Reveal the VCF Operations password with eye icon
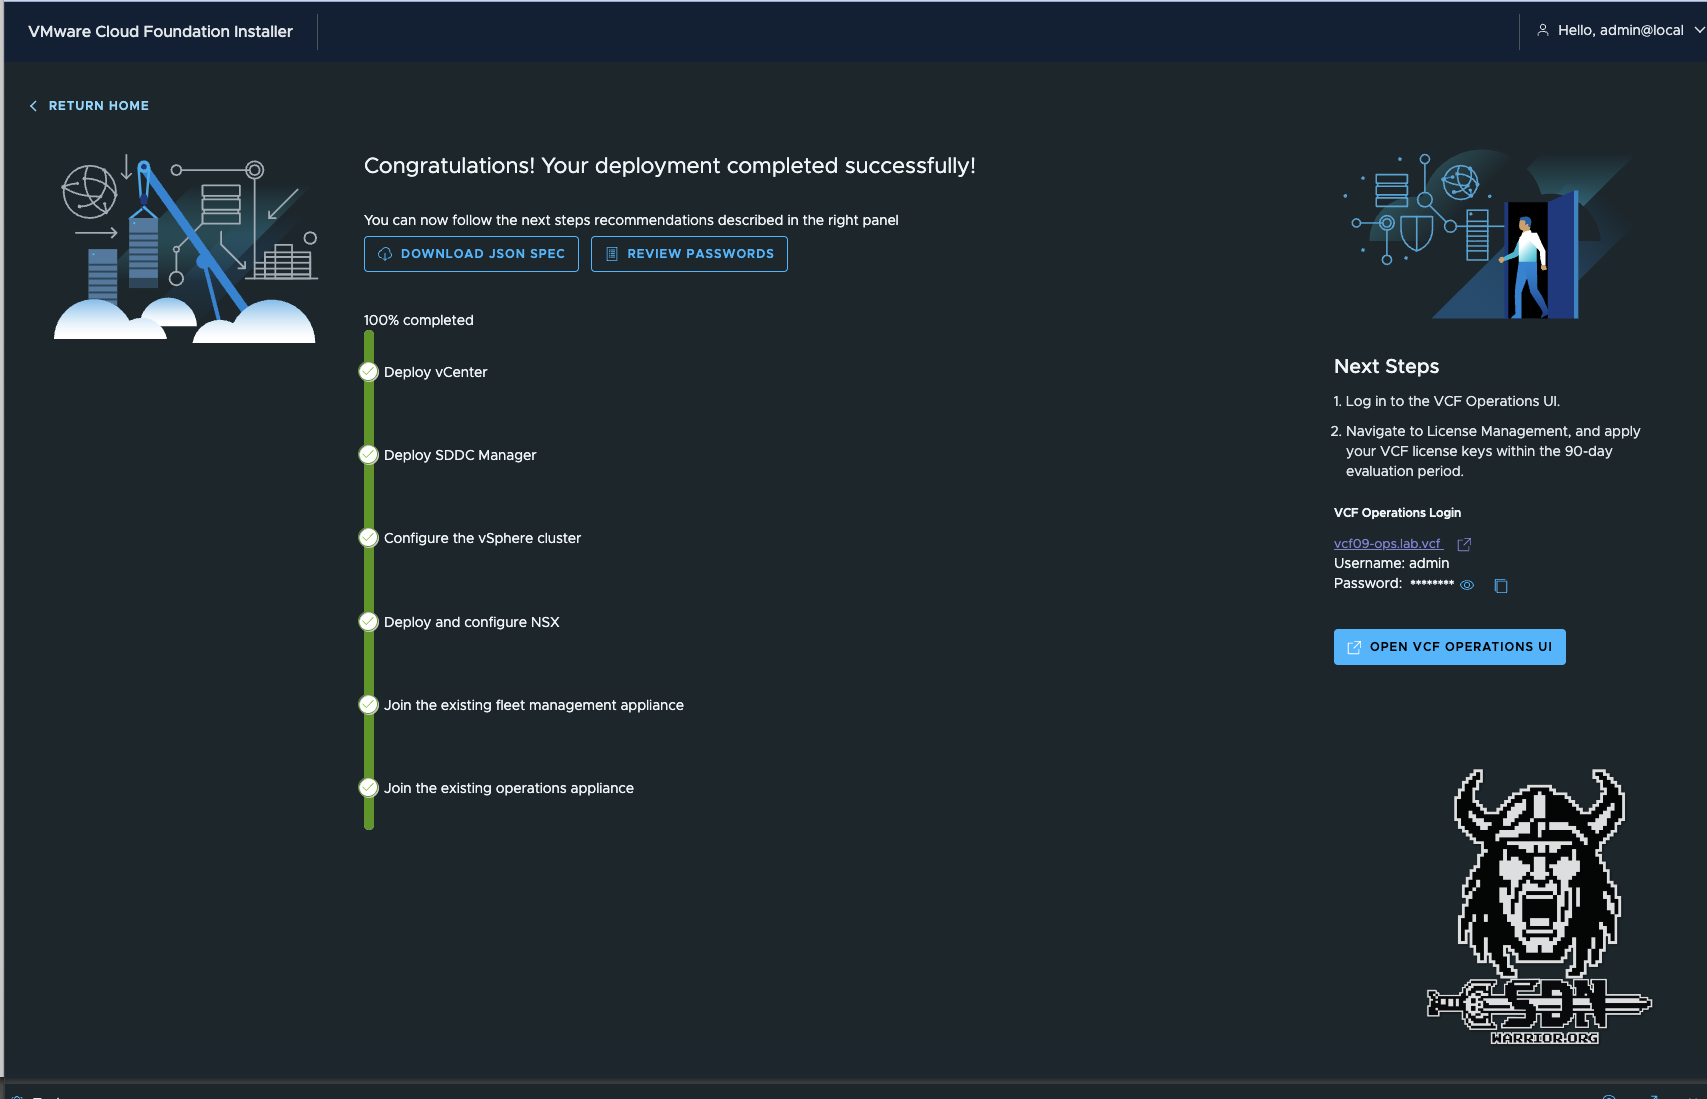The width and height of the screenshot is (1707, 1099). coord(1467,585)
